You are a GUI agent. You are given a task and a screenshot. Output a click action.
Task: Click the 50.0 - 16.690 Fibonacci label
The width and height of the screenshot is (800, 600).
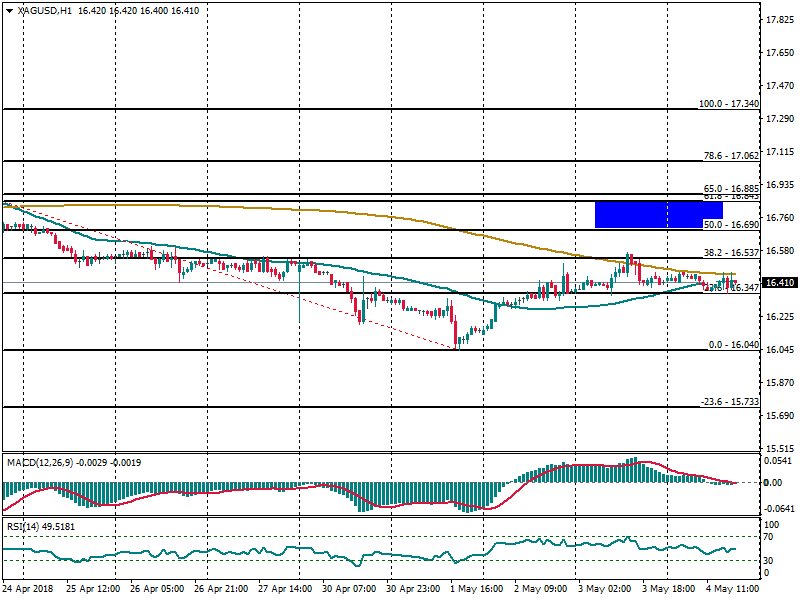point(731,225)
